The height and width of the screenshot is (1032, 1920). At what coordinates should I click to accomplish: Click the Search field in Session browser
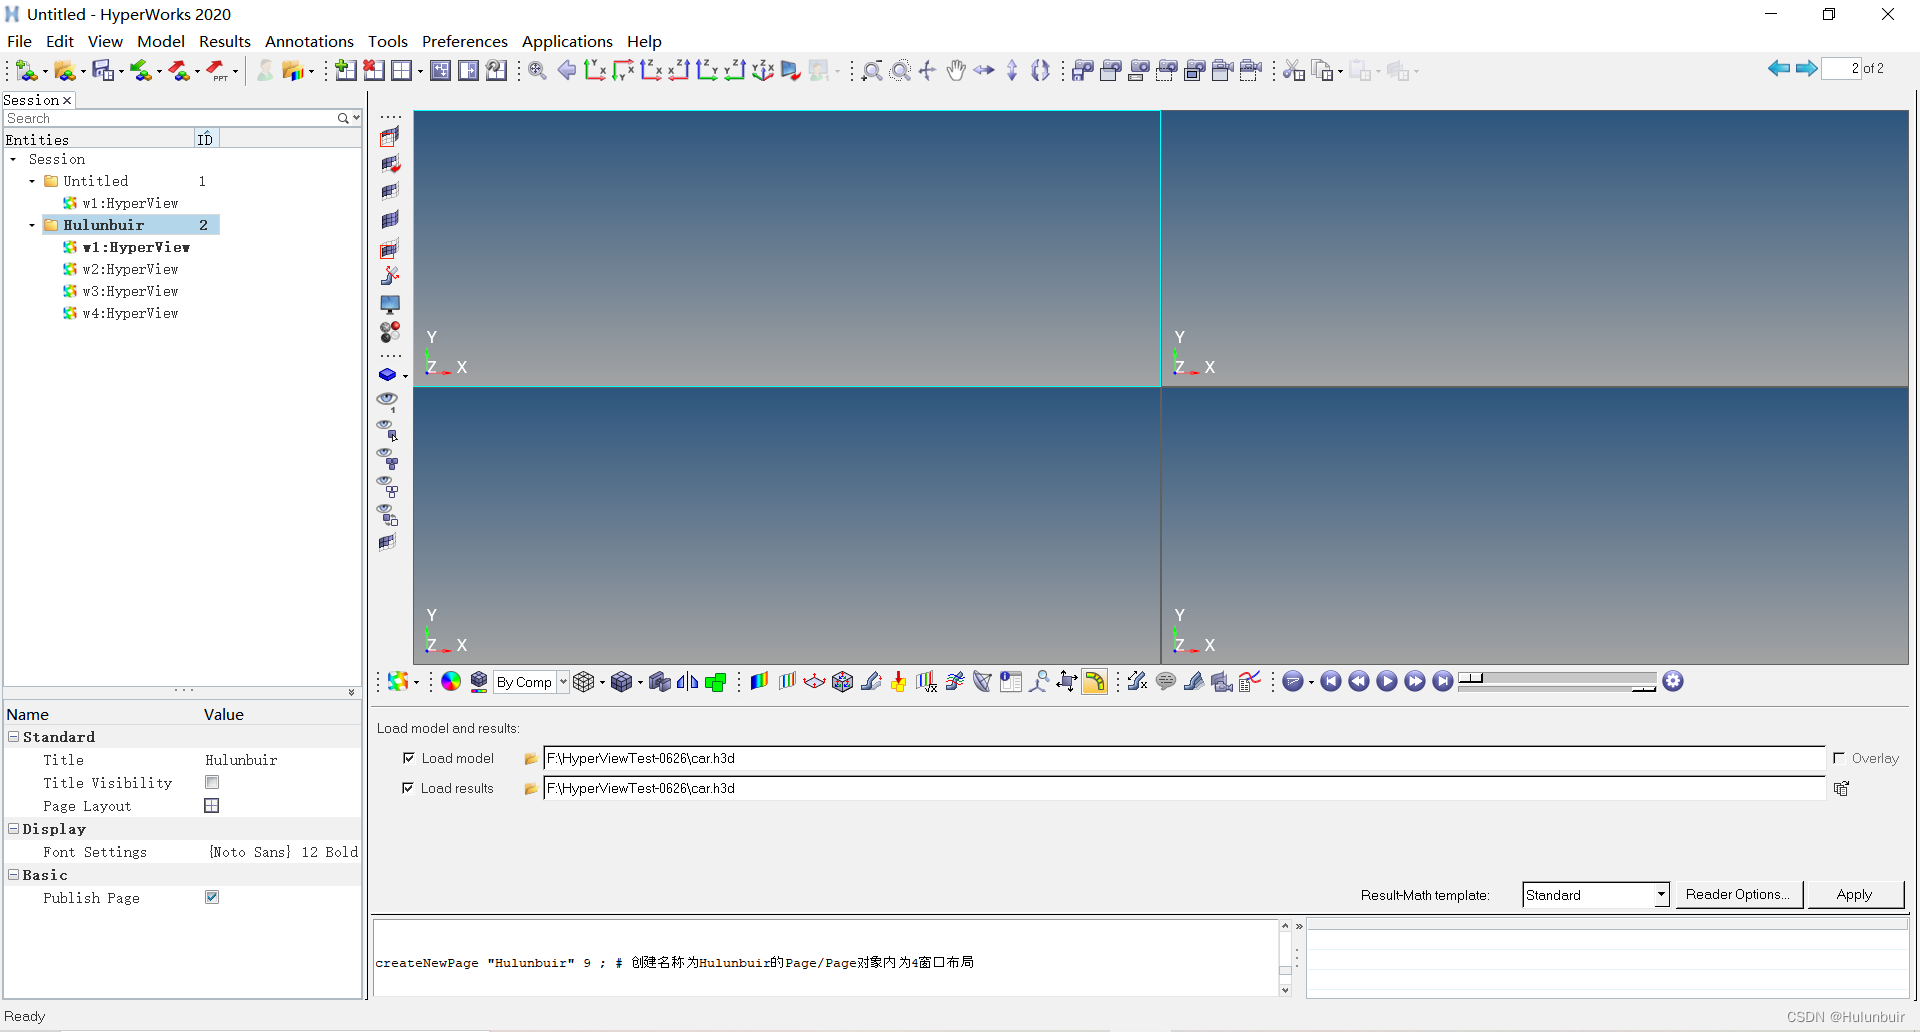170,118
